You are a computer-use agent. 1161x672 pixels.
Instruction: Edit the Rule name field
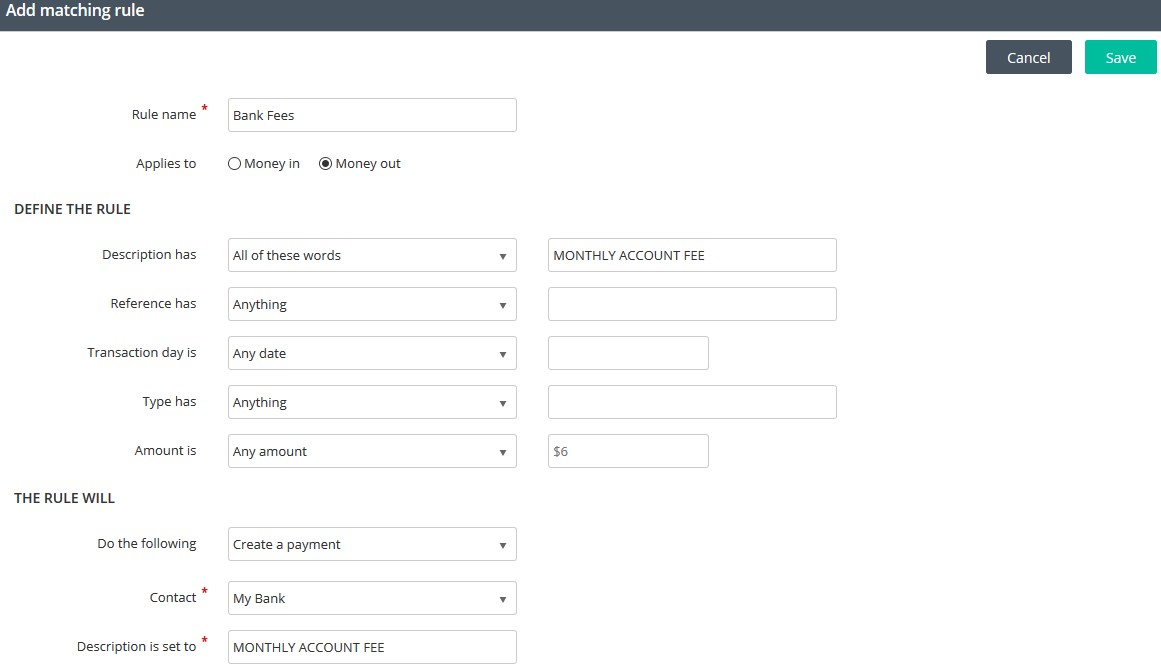point(372,115)
